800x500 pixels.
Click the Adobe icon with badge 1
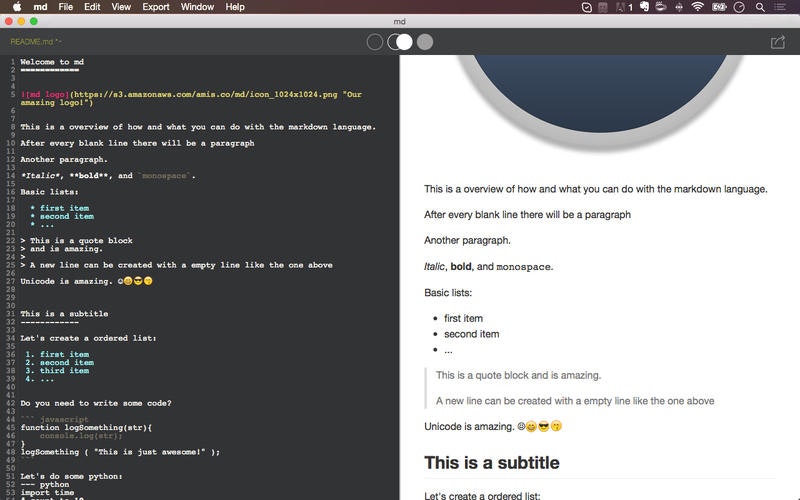[624, 7]
